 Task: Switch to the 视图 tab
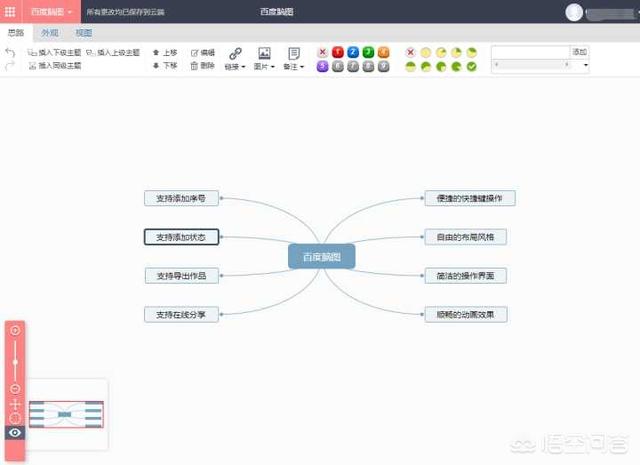[x=84, y=33]
